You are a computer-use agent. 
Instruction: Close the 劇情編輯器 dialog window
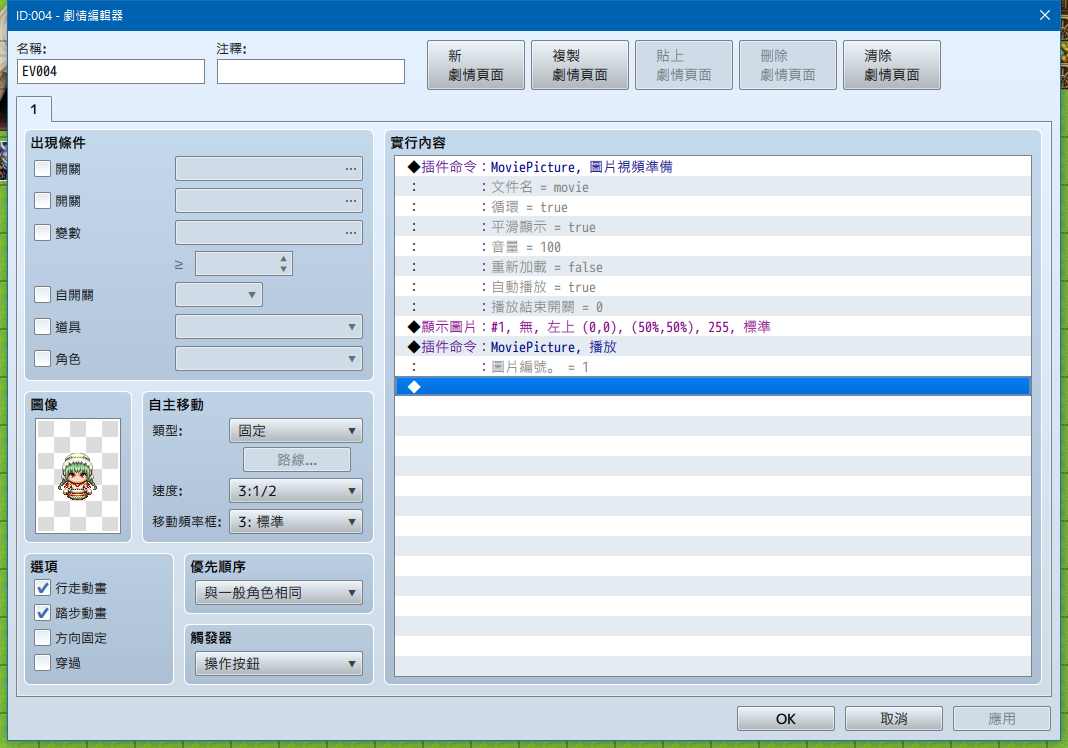pos(1045,15)
